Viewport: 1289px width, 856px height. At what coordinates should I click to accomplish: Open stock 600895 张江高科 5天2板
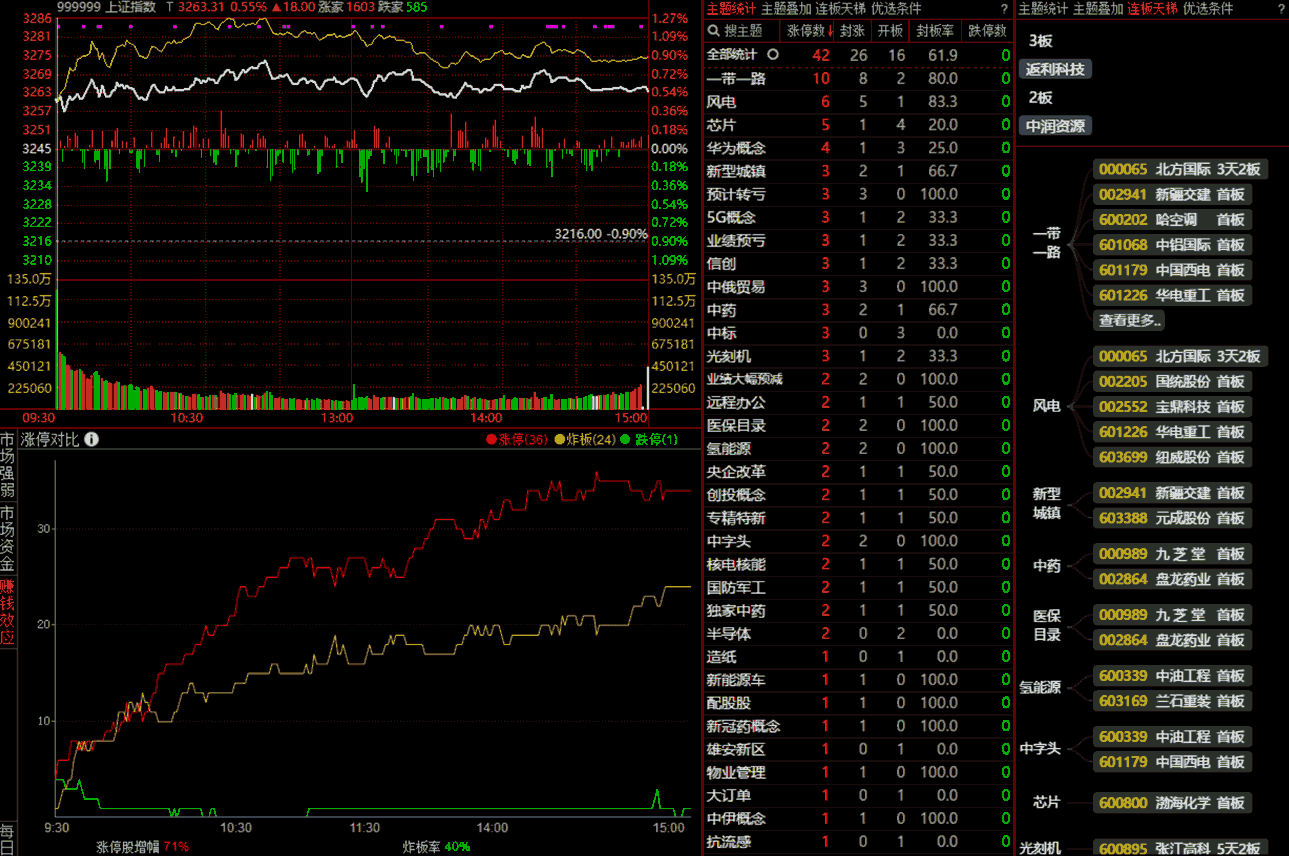tap(1180, 848)
